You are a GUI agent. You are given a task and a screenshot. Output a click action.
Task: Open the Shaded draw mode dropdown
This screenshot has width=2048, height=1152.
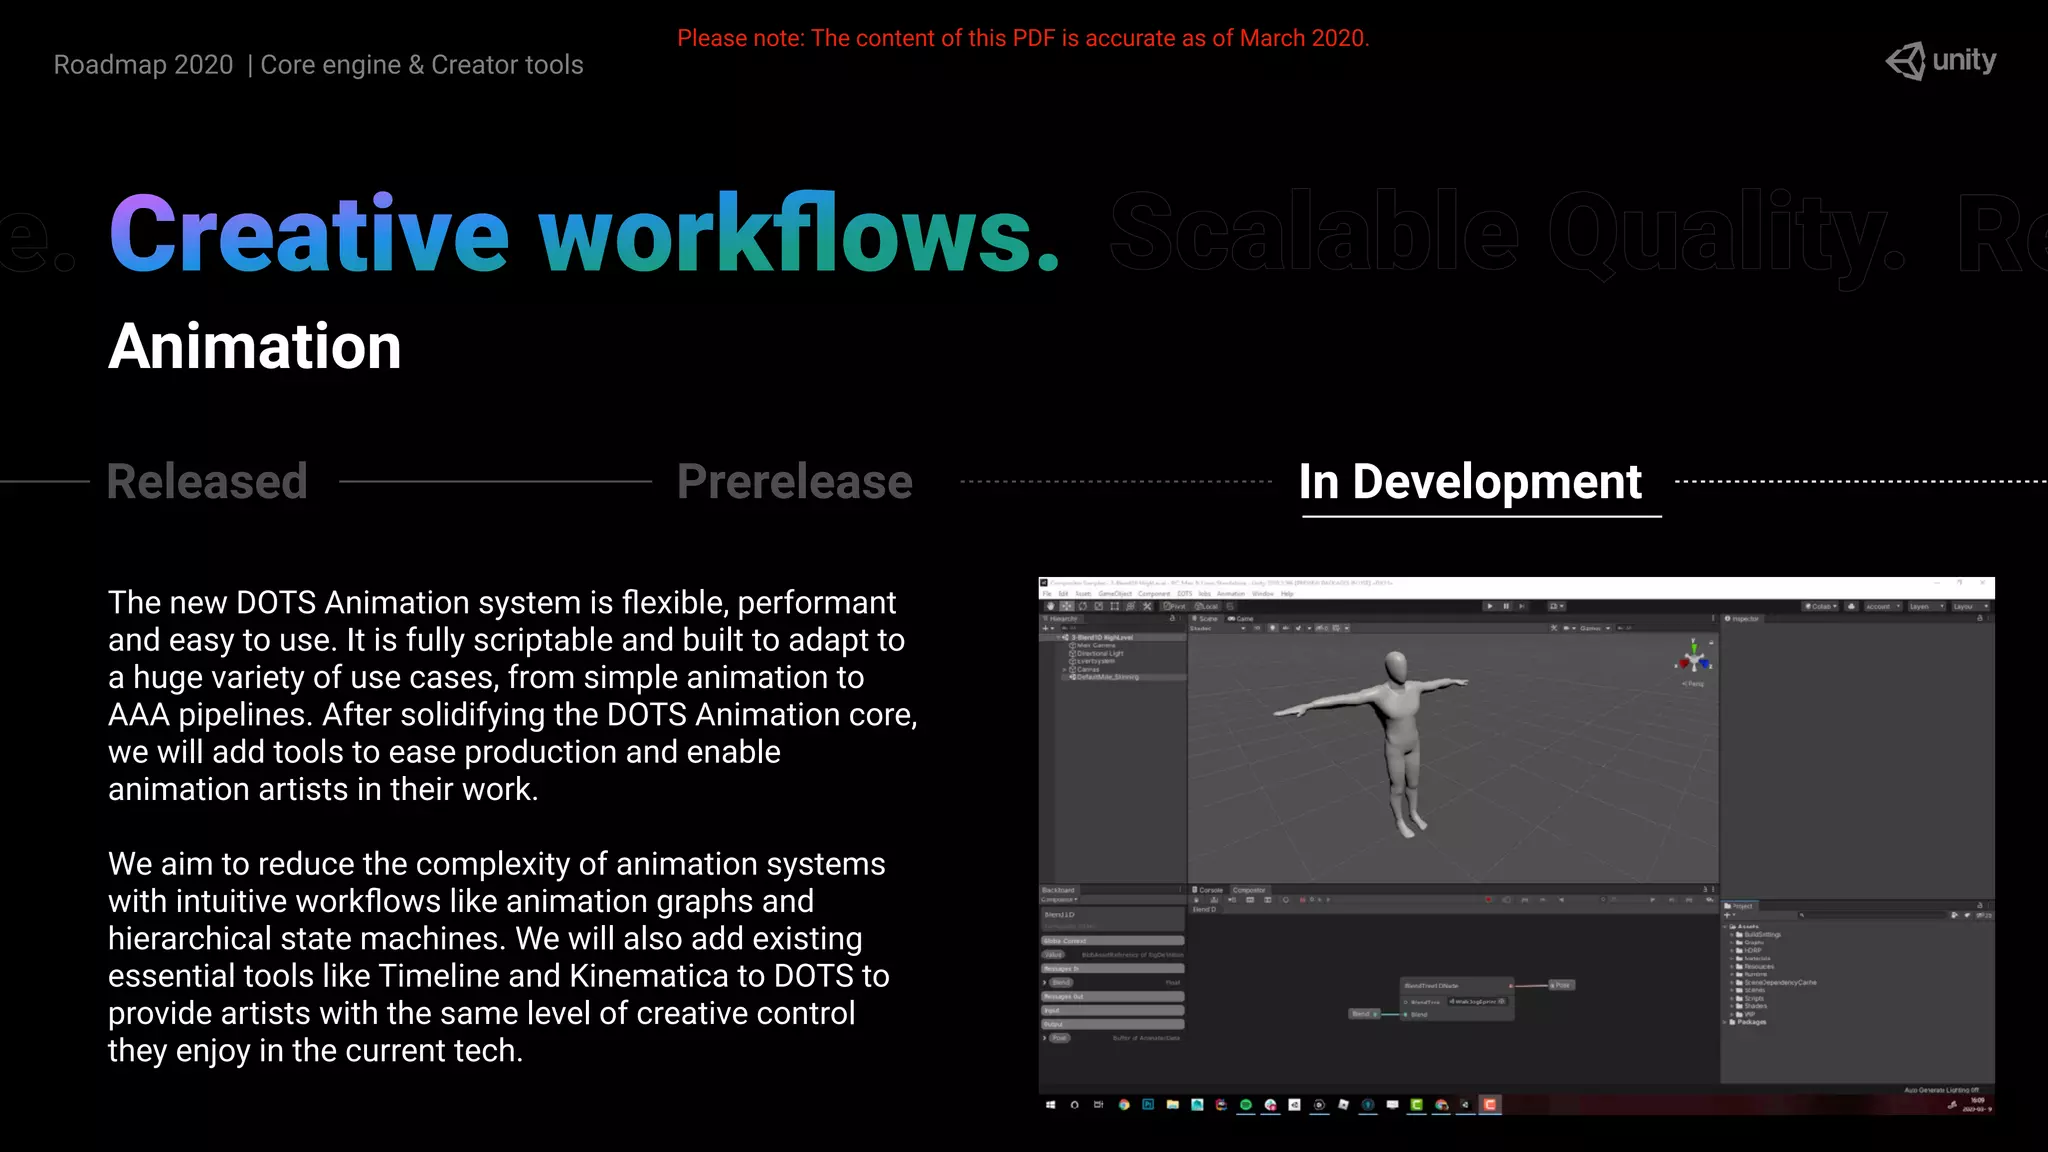coord(1217,628)
